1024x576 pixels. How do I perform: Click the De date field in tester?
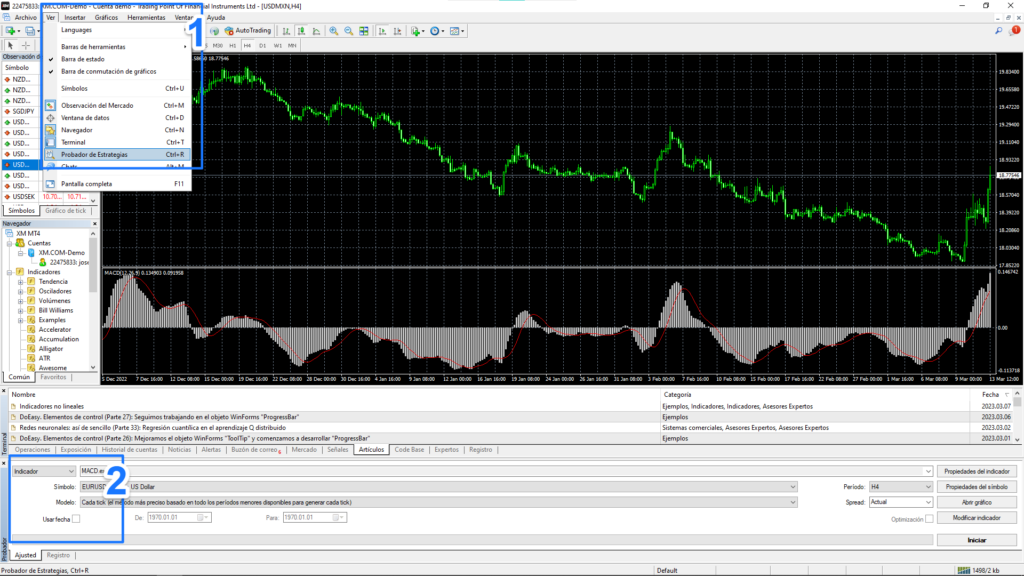coord(179,518)
